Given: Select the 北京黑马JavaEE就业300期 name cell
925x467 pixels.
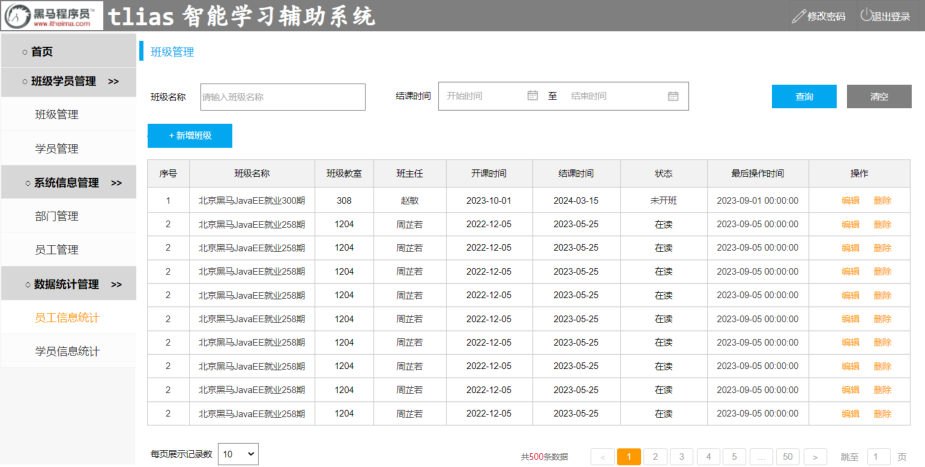Looking at the screenshot, I should click(252, 200).
